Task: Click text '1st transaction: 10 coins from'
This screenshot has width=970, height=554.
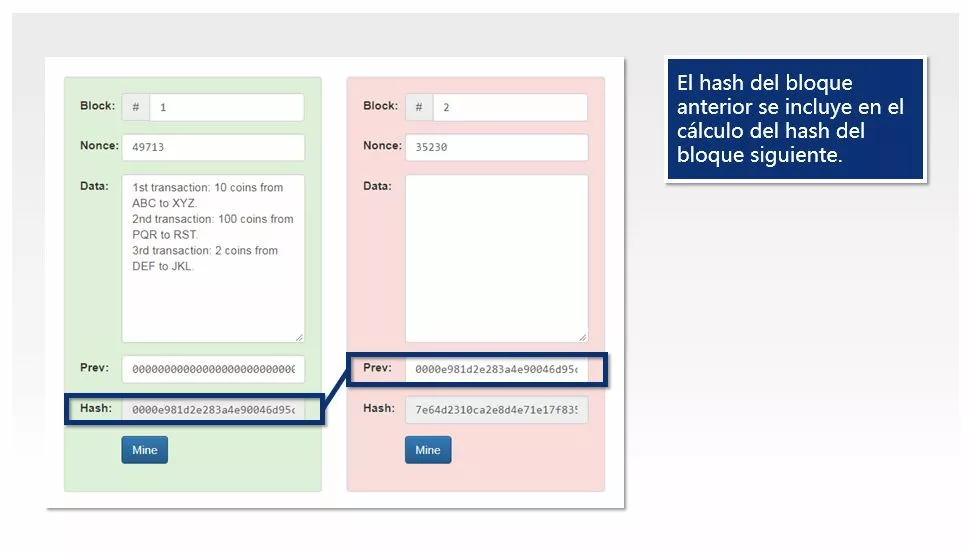Action: (x=207, y=187)
